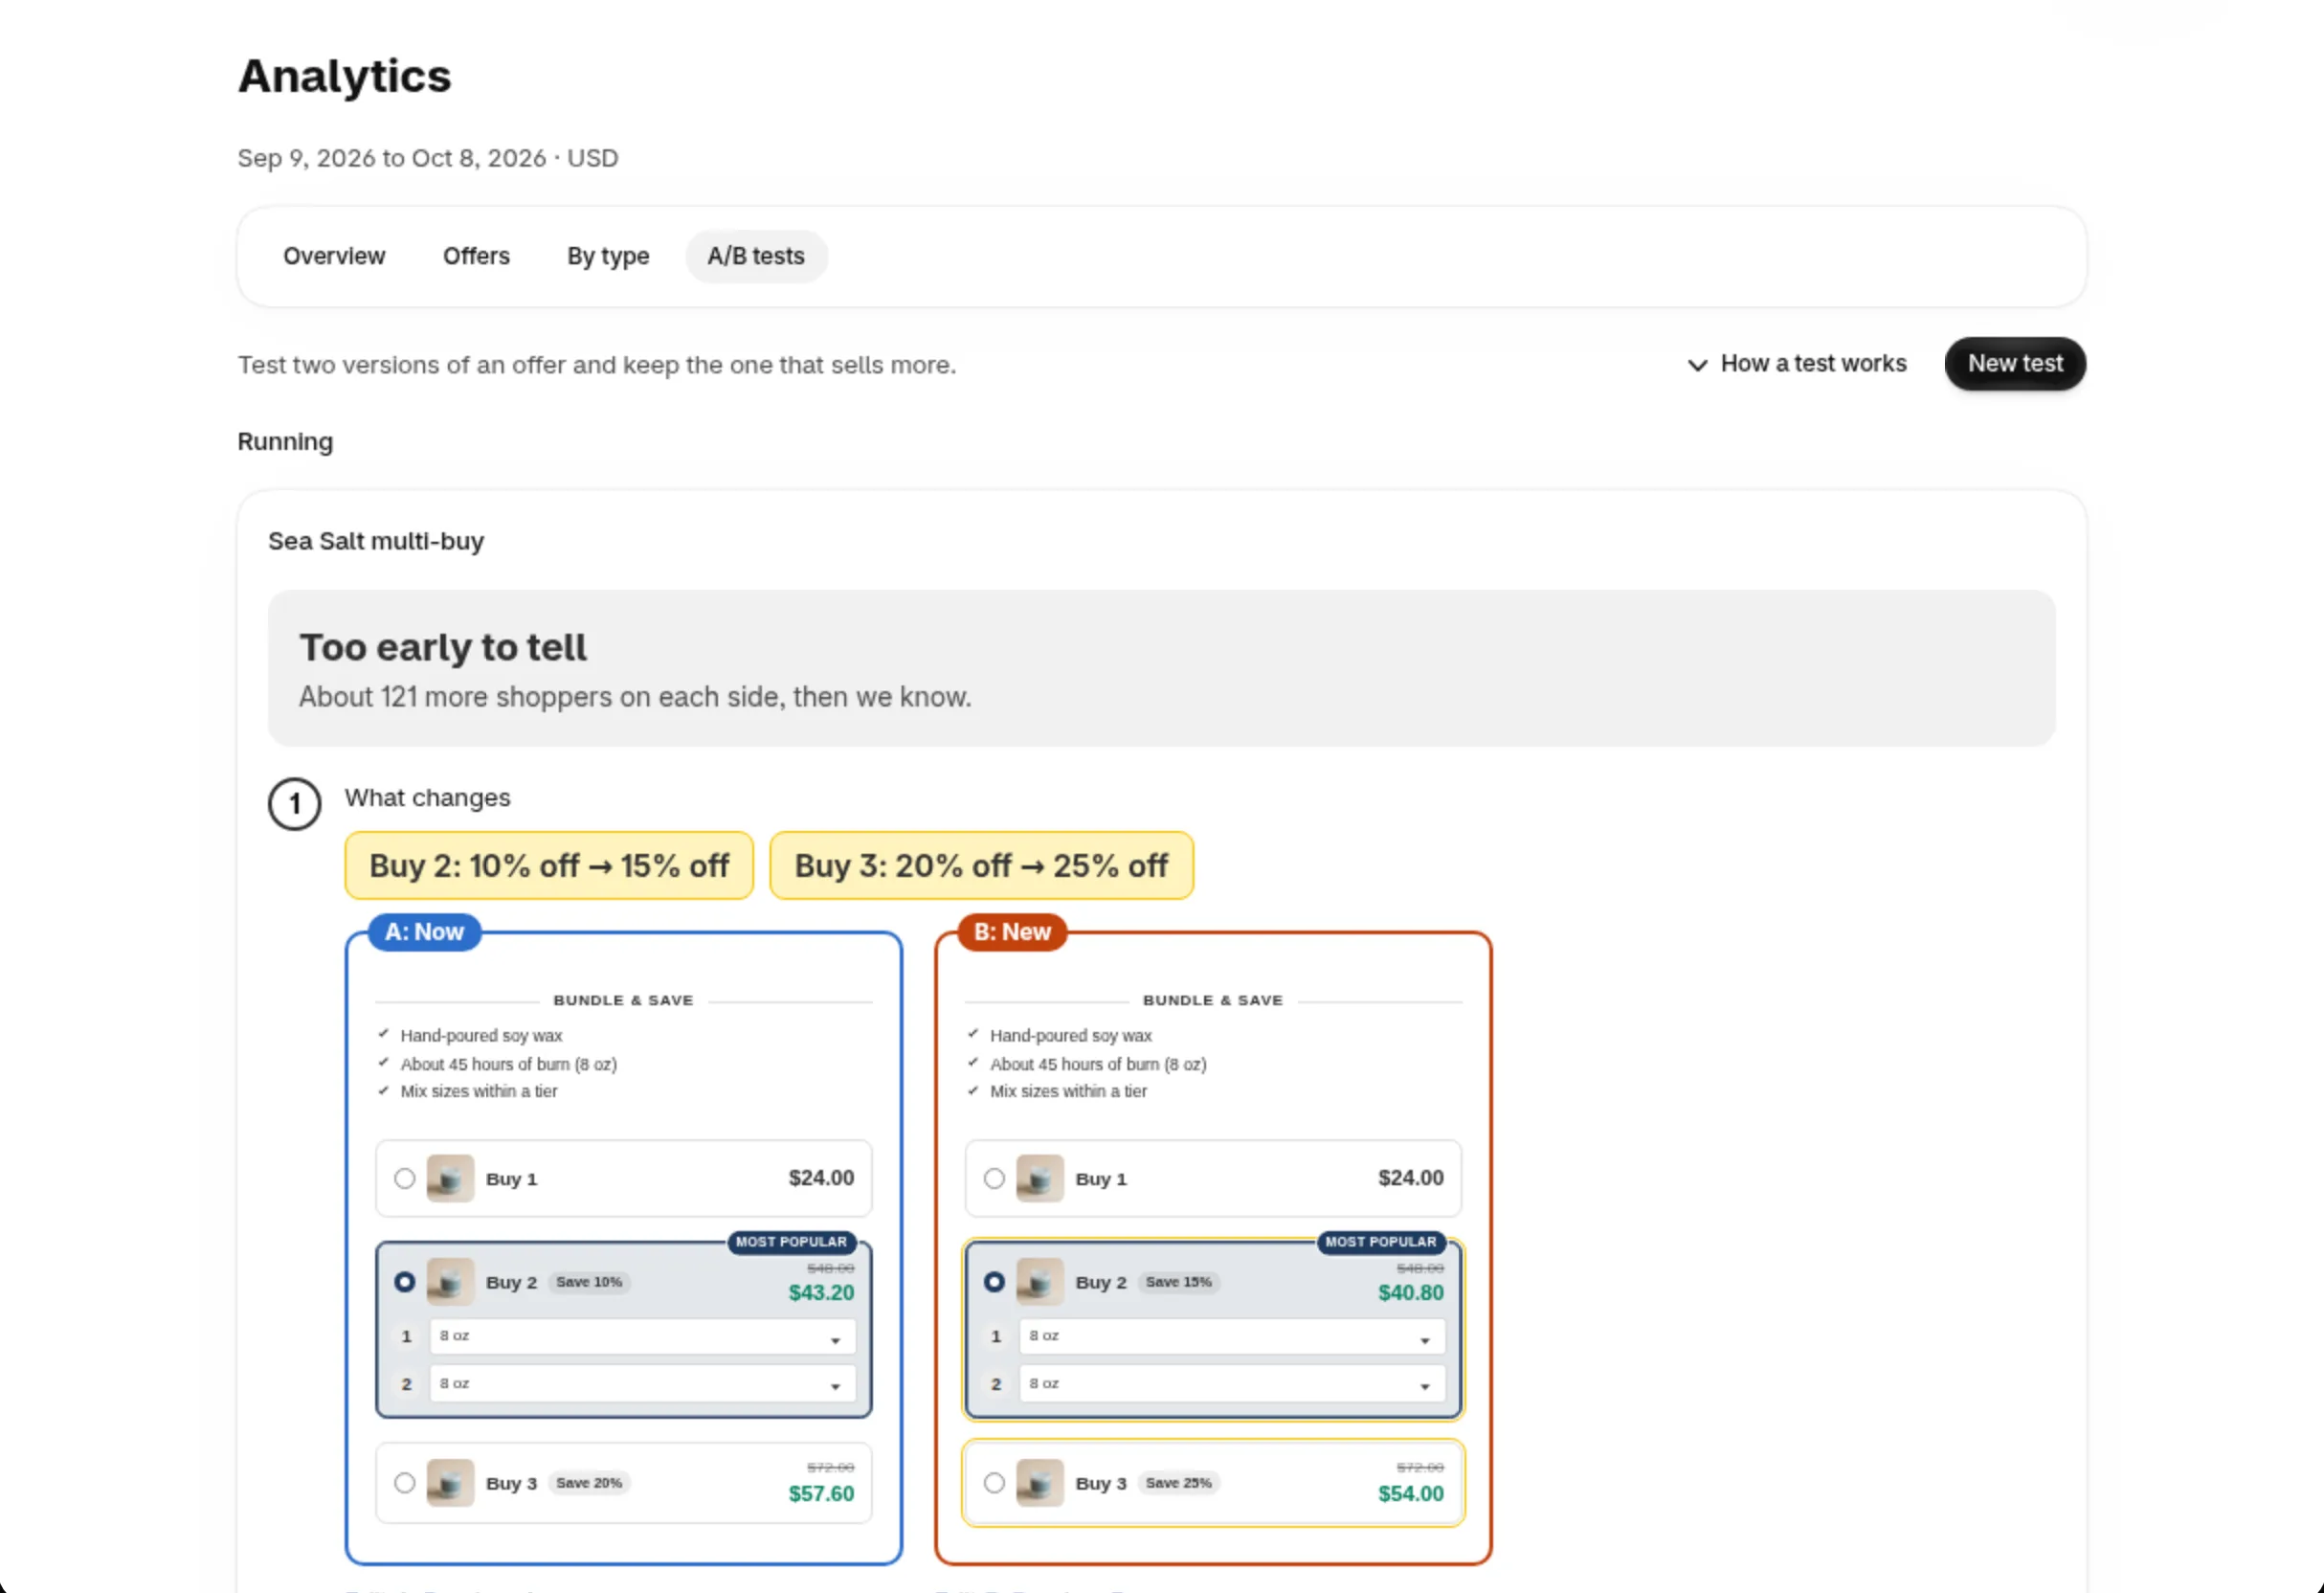Click the MOST POPULAR badge in A: Now
2324x1593 pixels.
pos(791,1241)
